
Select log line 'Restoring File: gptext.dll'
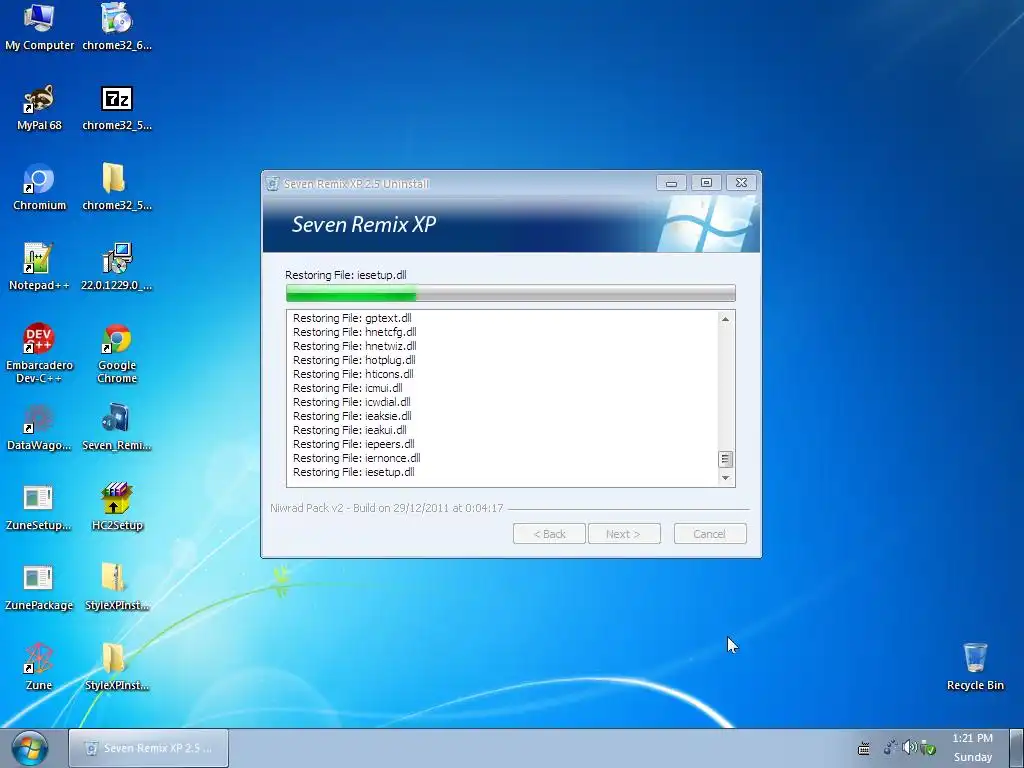pos(352,318)
